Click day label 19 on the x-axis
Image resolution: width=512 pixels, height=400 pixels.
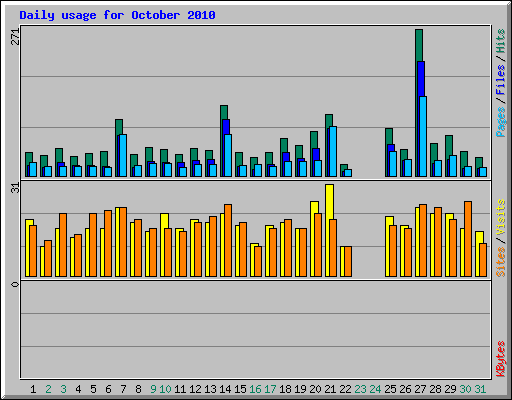coord(300,389)
